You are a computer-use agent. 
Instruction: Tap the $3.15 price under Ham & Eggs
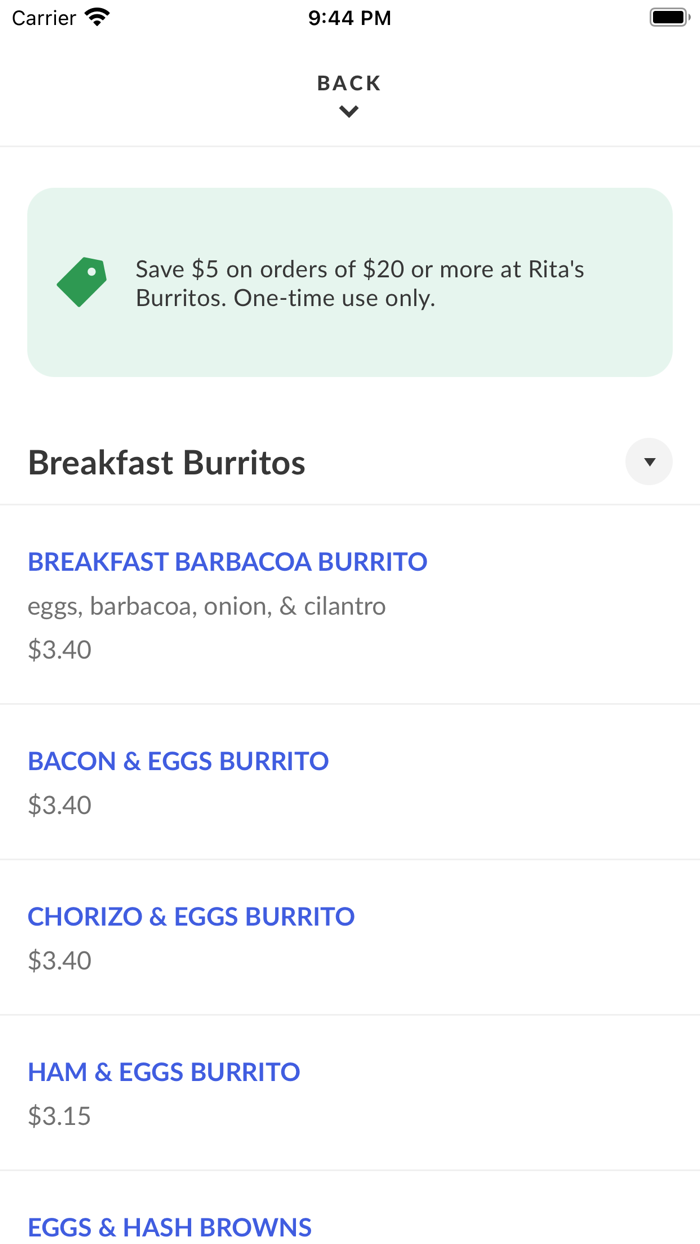point(58,1115)
